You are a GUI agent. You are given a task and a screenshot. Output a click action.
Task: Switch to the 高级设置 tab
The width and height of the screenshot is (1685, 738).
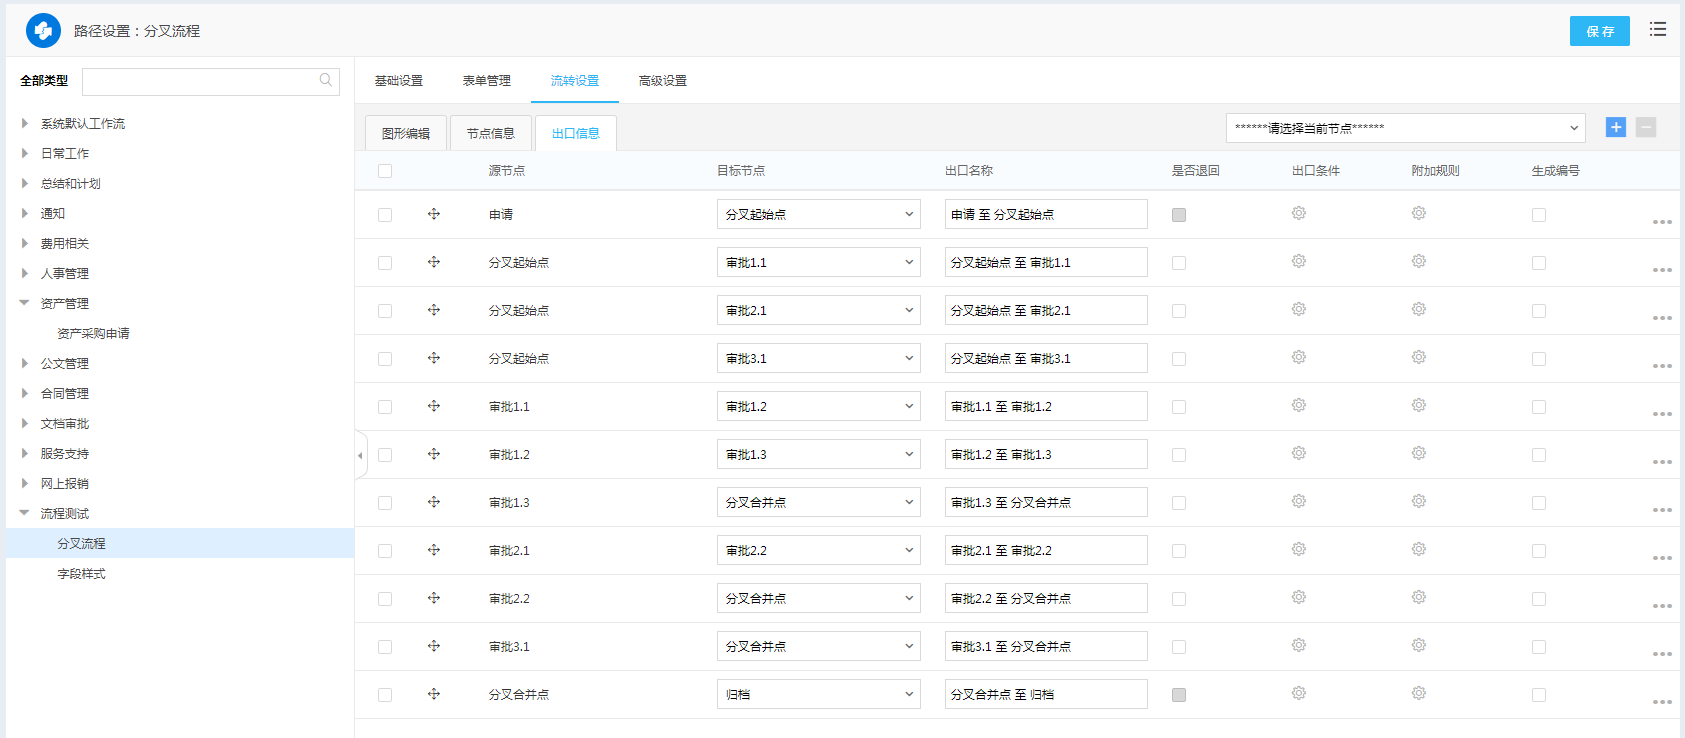(x=662, y=81)
